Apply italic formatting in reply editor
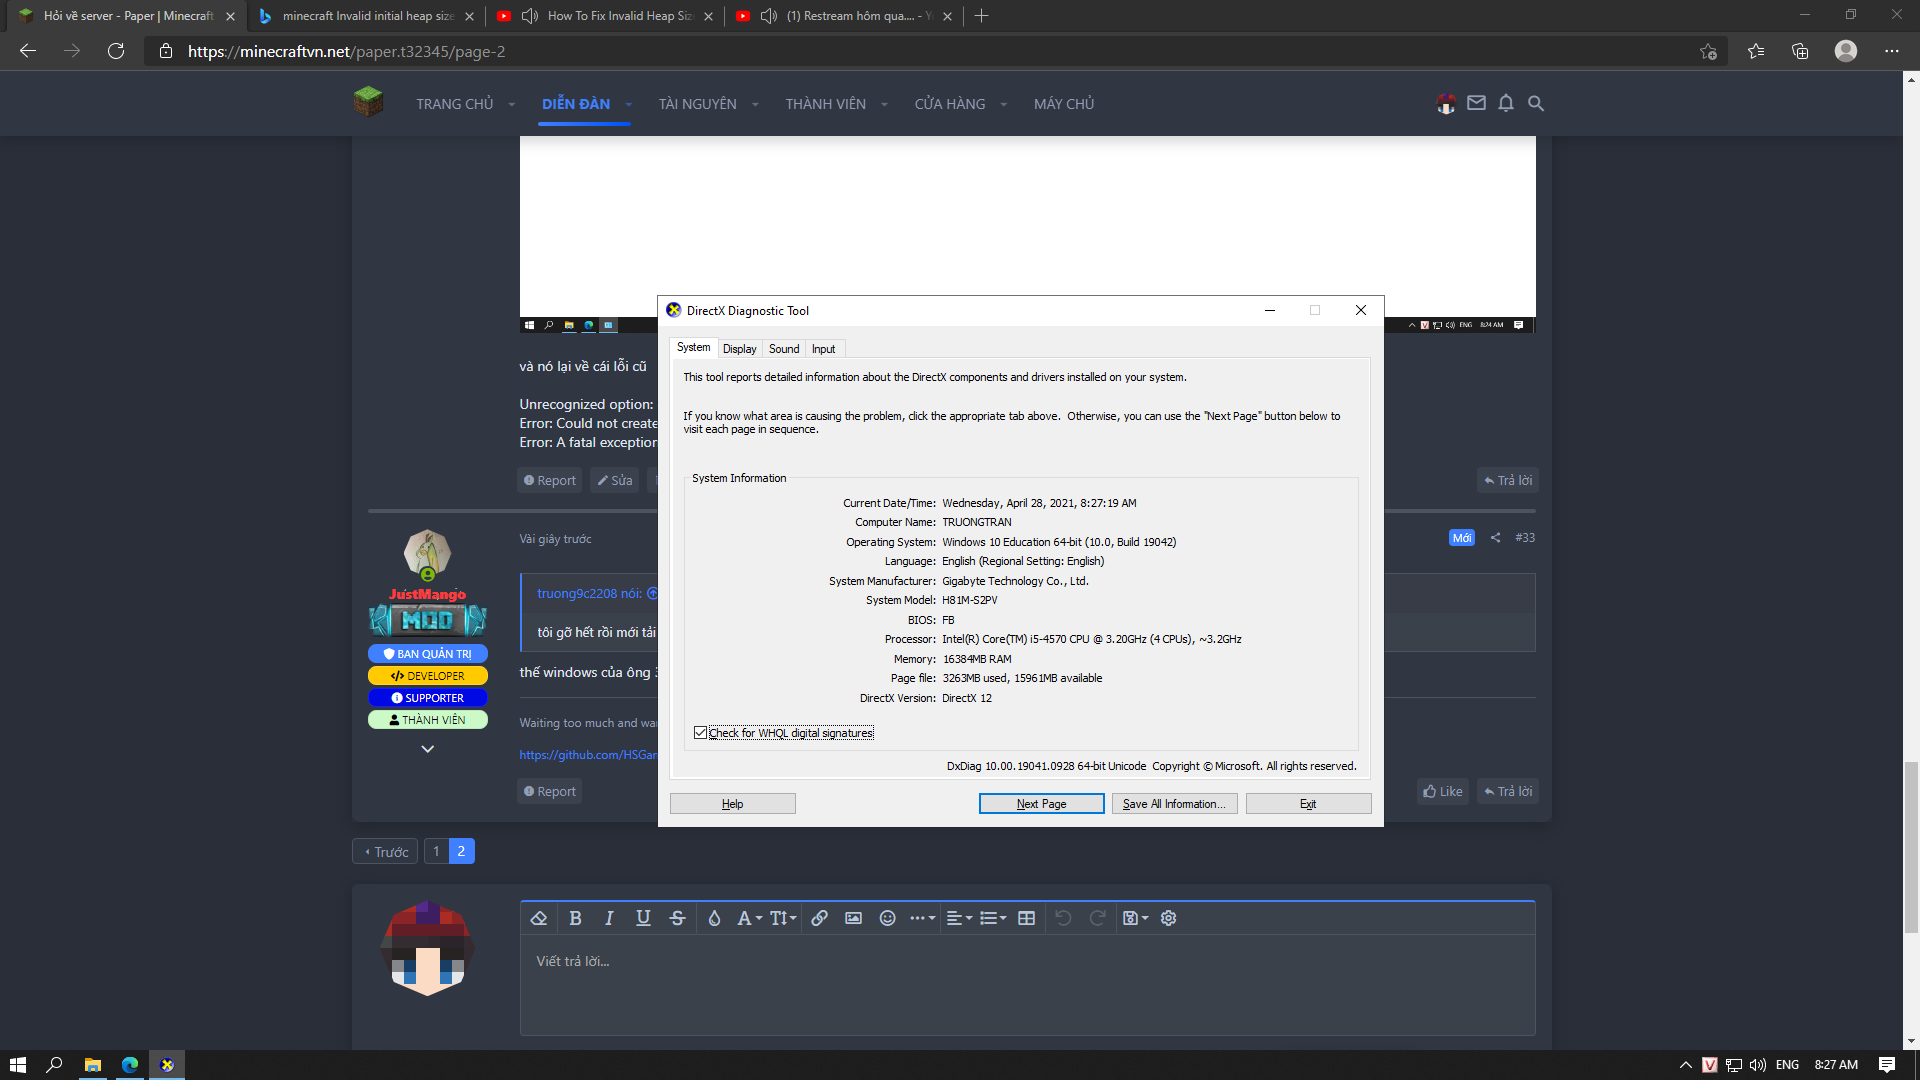 [x=609, y=918]
